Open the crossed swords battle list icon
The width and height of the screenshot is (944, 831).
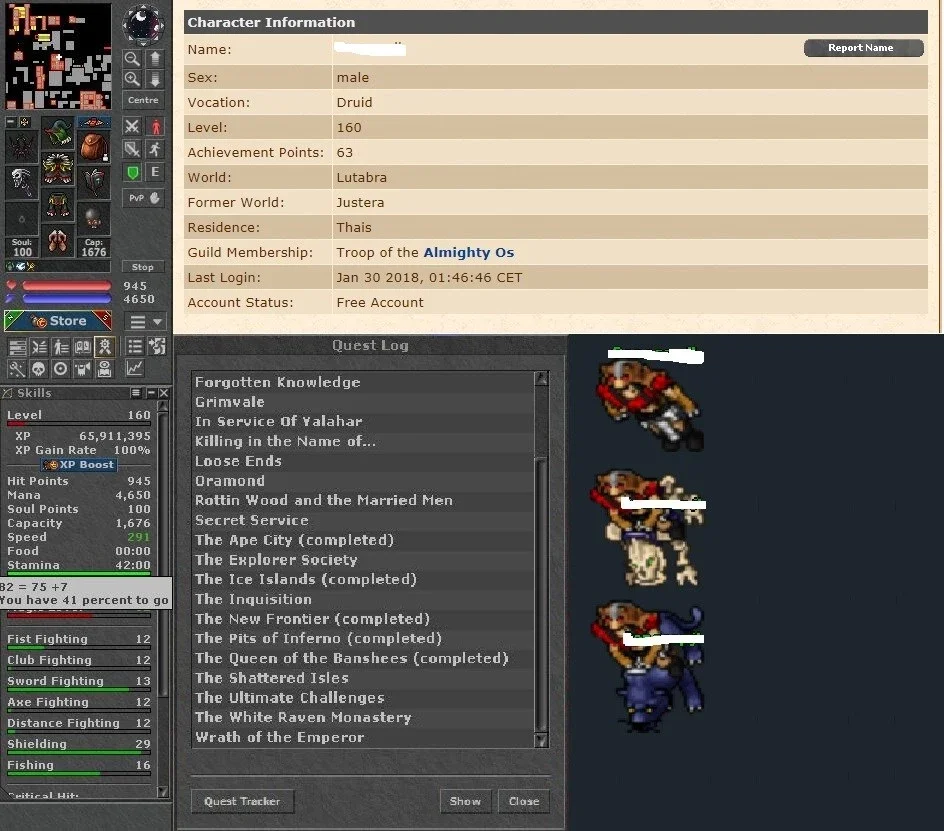click(x=39, y=346)
